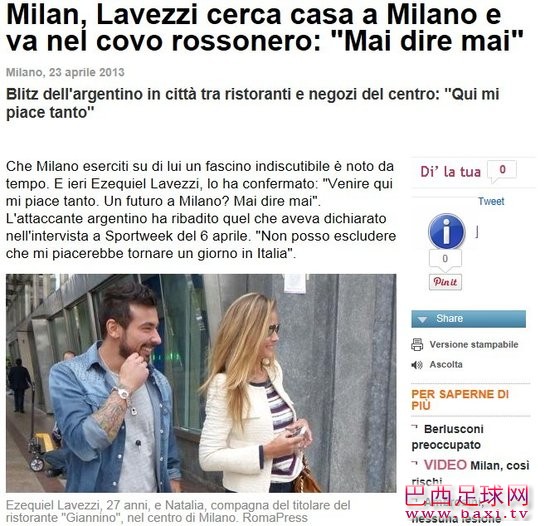Click the arrow bullet beside Berlusconi link
The height and width of the screenshot is (526, 550).
[x=415, y=428]
